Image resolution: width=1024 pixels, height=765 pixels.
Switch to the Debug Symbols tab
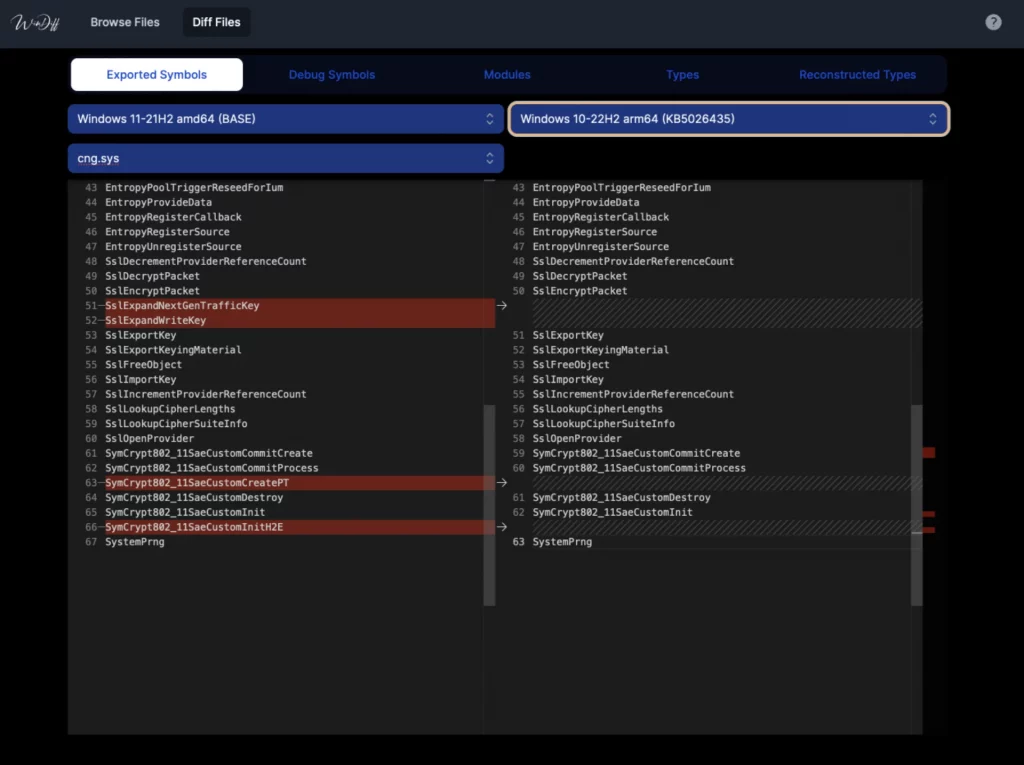pyautogui.click(x=332, y=74)
